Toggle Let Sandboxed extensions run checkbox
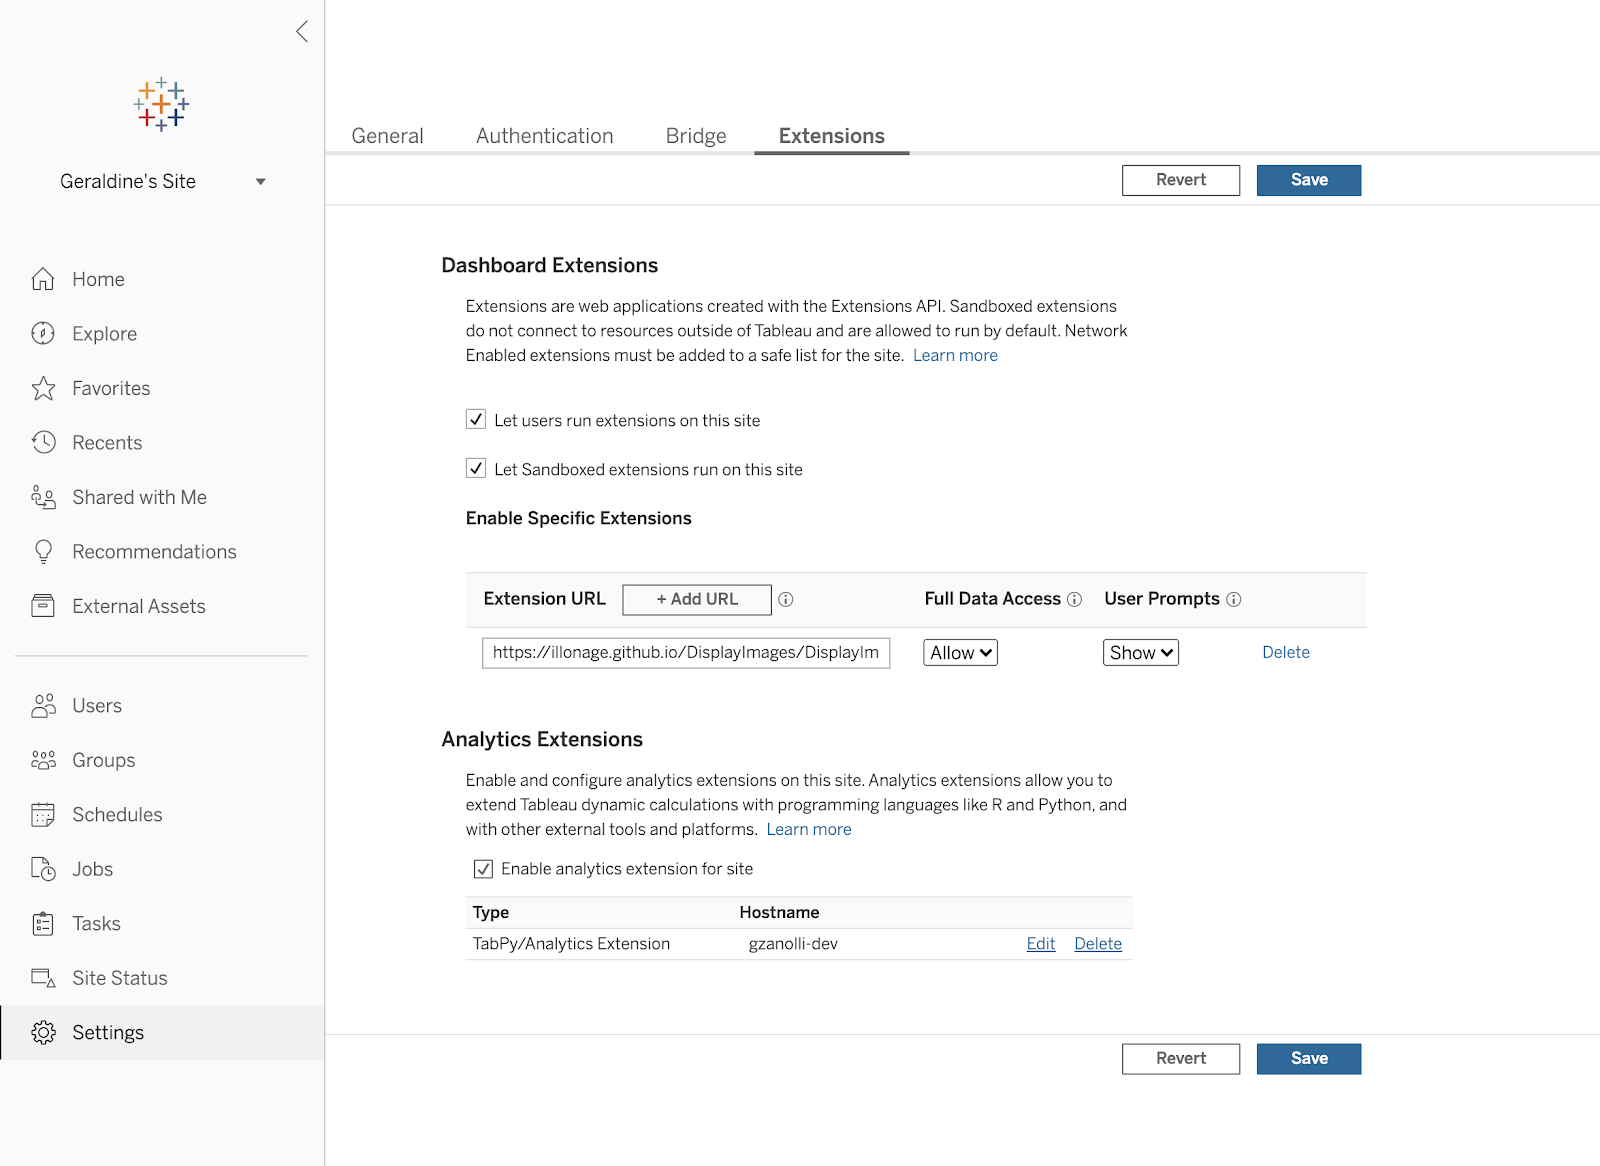Screen dimensions: 1600x1166 click(476, 469)
